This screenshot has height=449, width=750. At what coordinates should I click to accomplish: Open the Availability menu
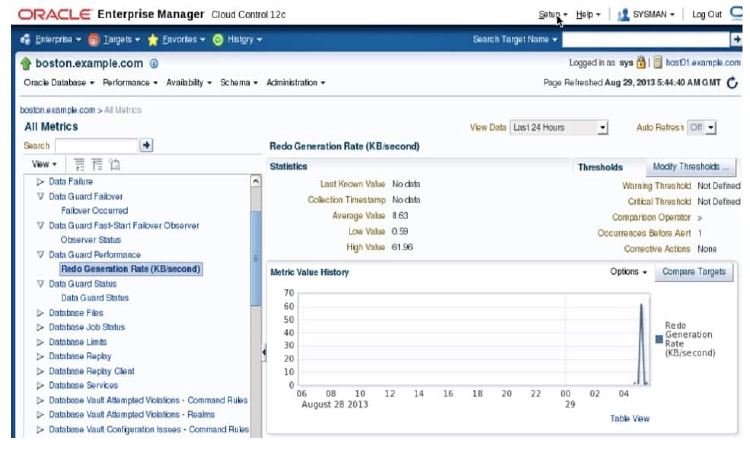point(189,83)
